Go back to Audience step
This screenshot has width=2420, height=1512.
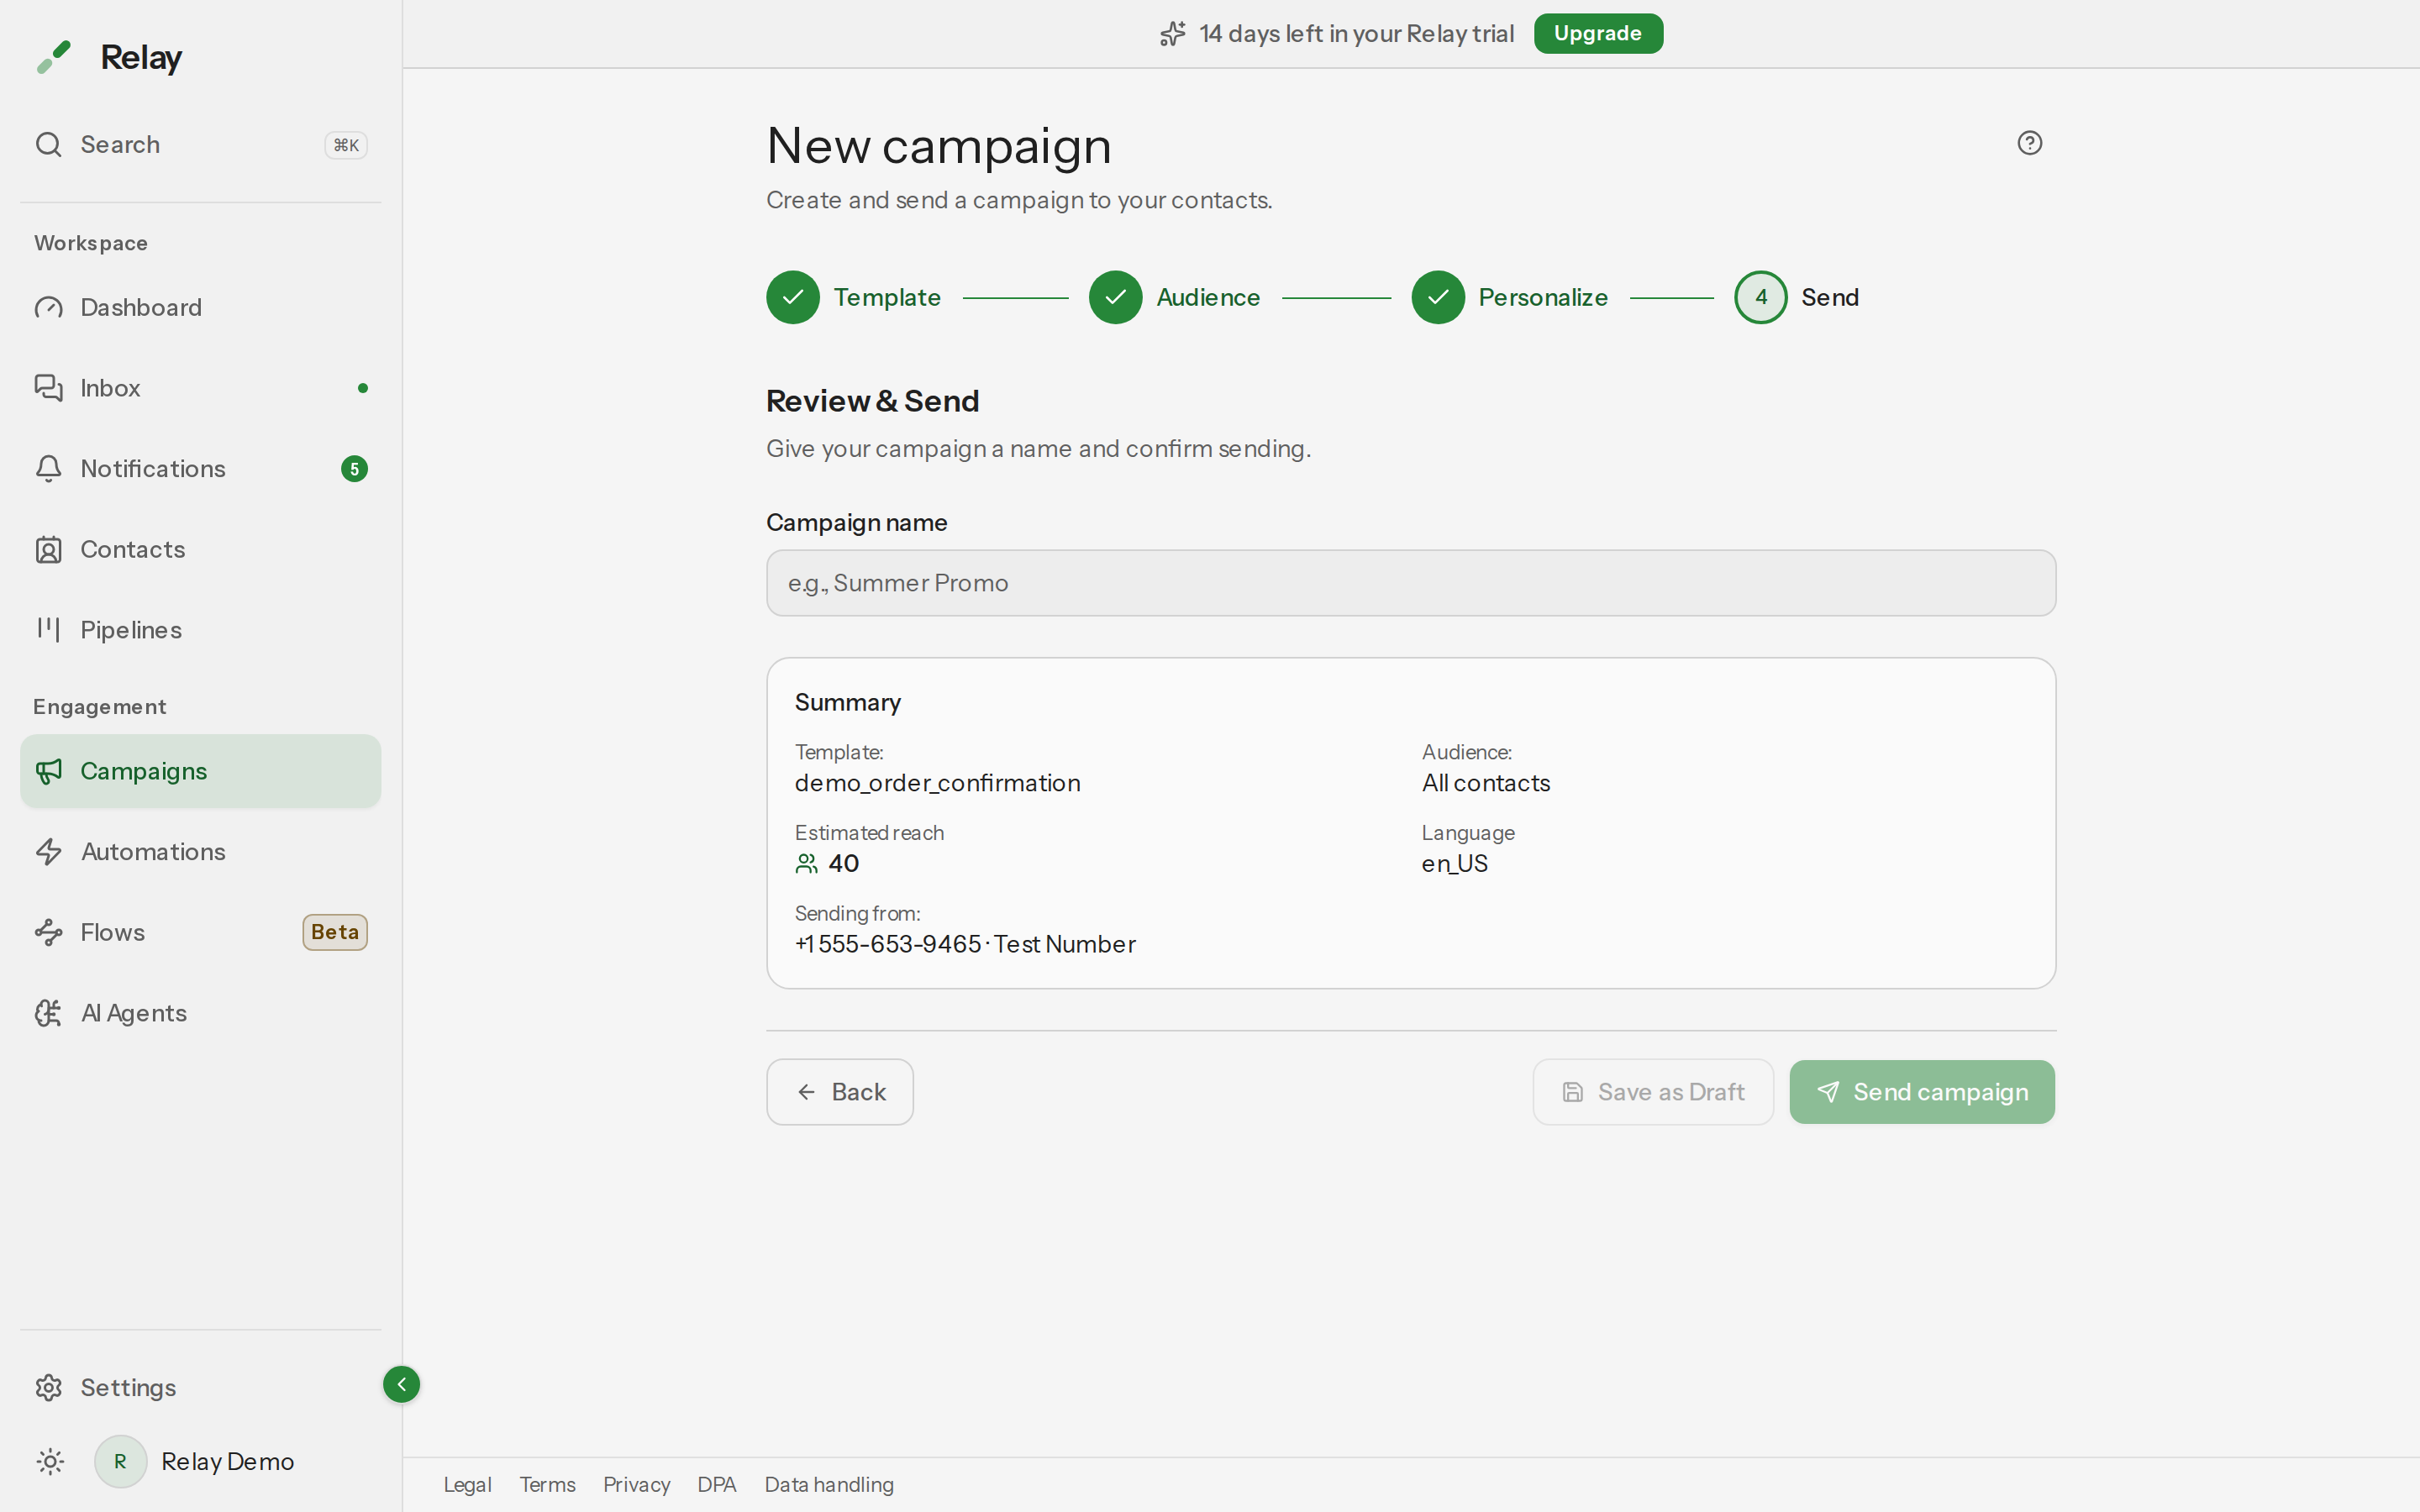pyautogui.click(x=1208, y=297)
